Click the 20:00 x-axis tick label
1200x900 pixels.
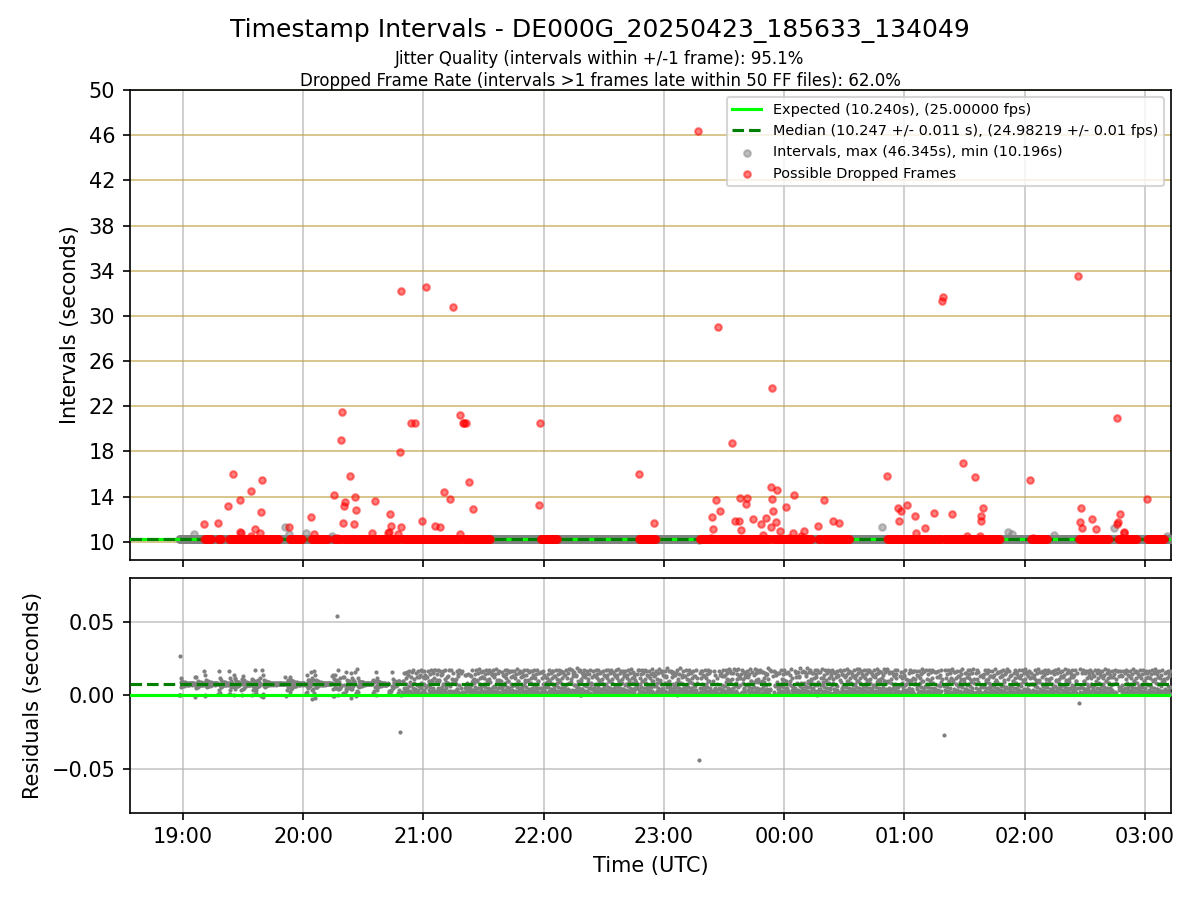(303, 834)
